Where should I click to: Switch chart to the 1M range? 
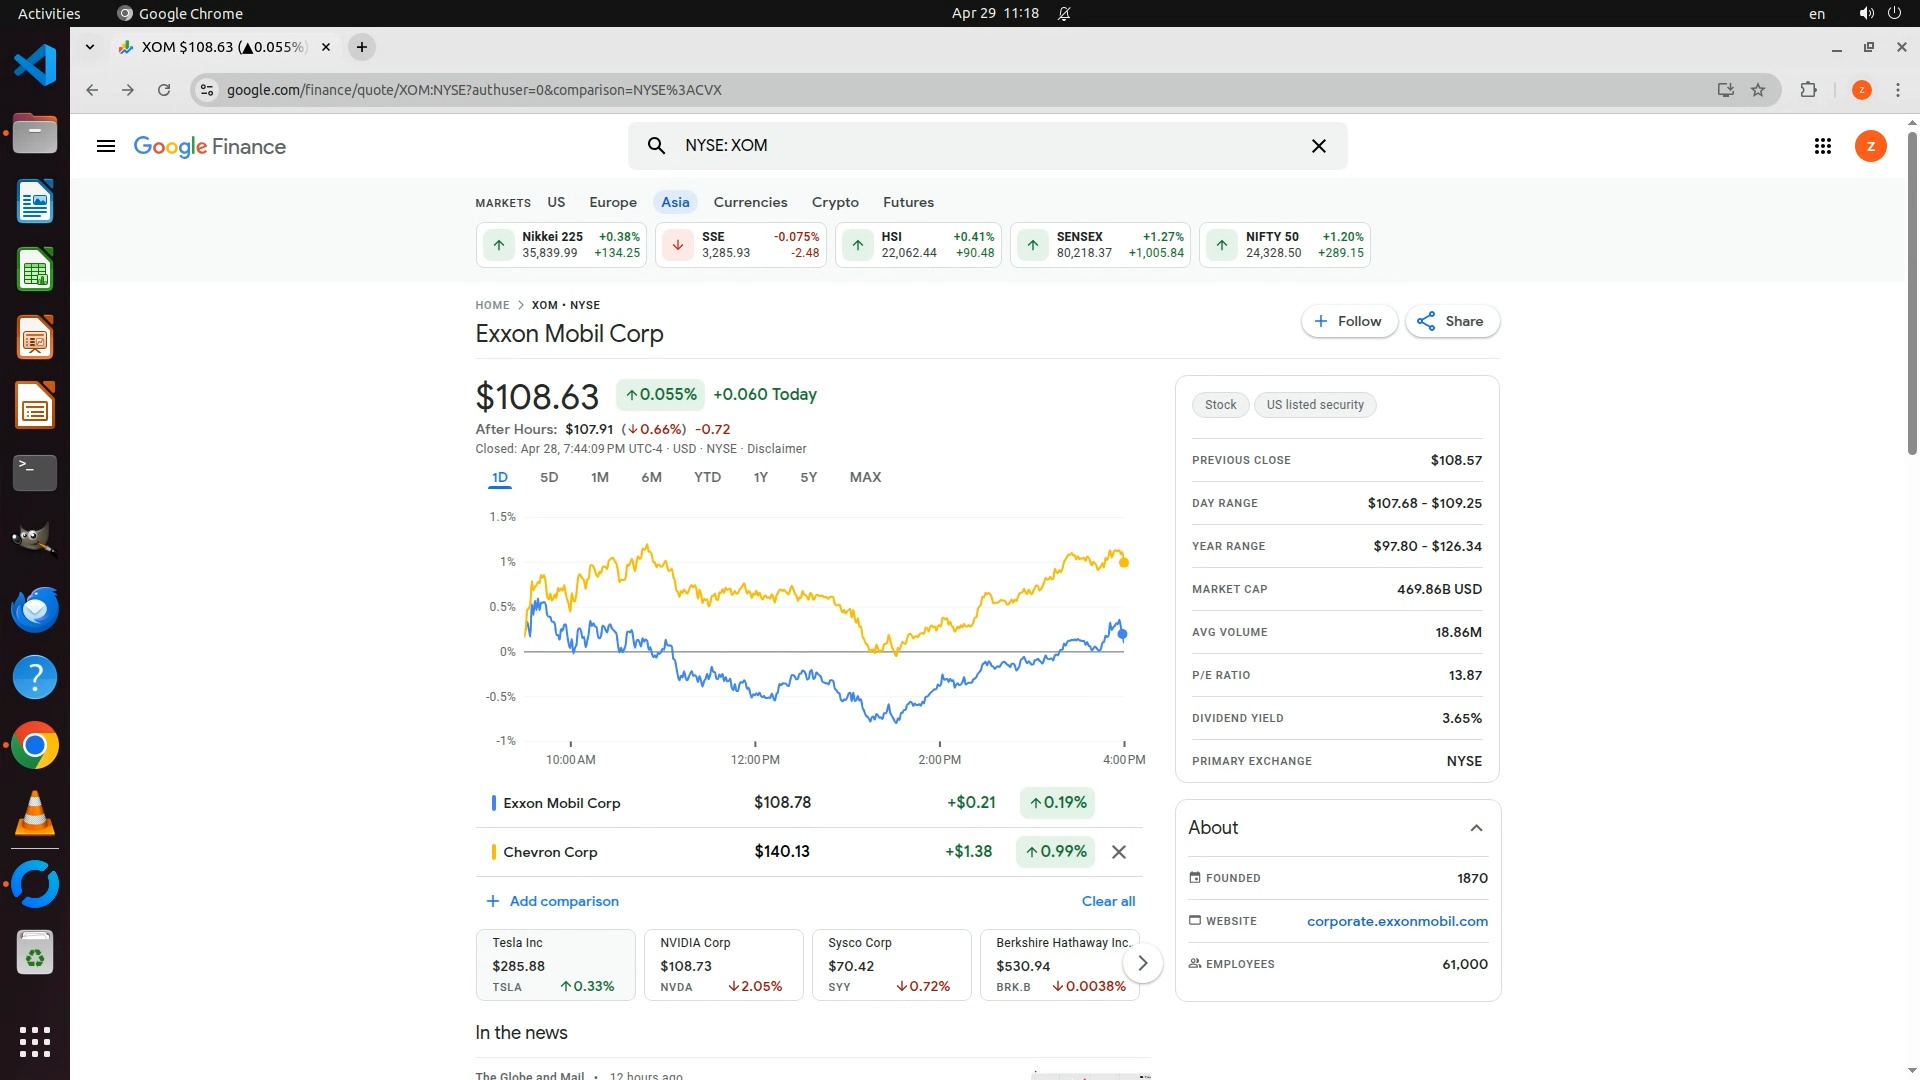tap(599, 477)
